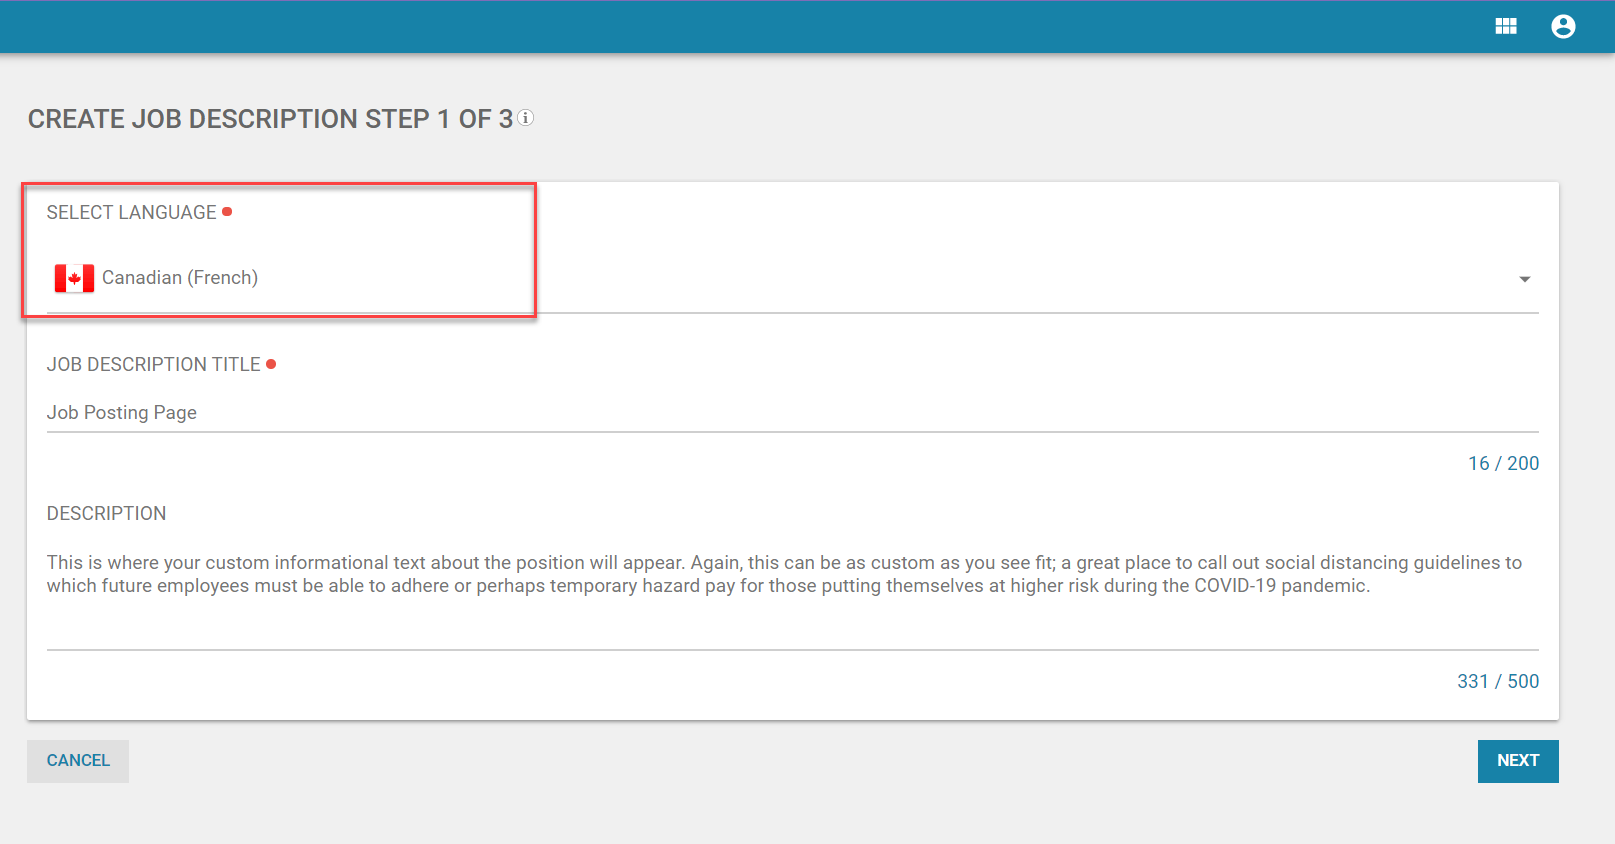This screenshot has width=1615, height=844.
Task: Click the Canadian flag icon
Action: click(x=74, y=278)
